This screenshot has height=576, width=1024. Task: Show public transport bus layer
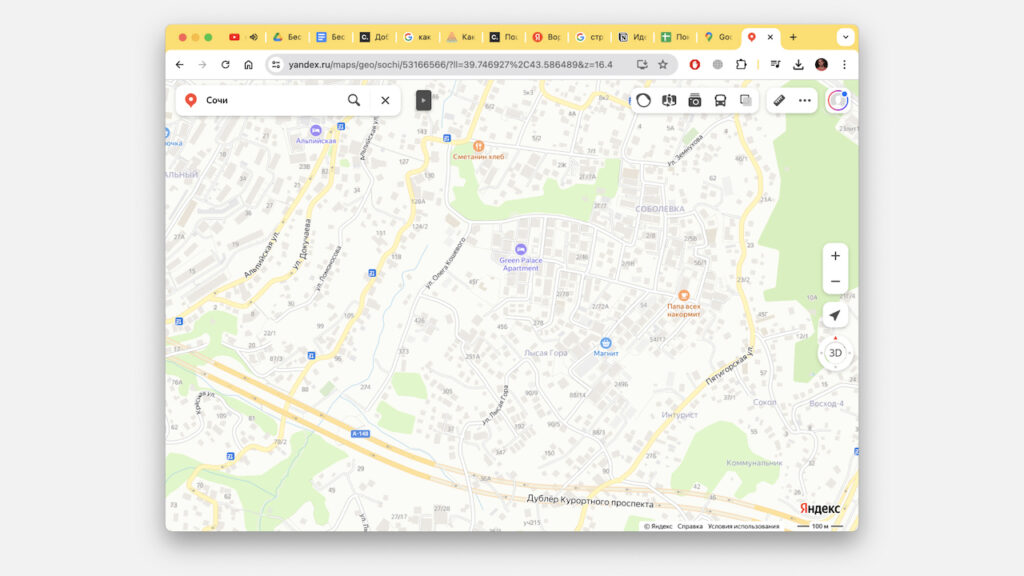pyautogui.click(x=720, y=100)
